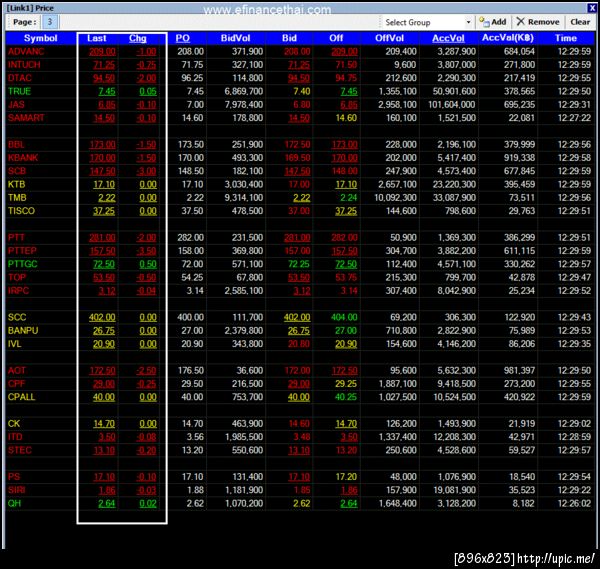
Task: Click the Chg column header
Action: [137, 38]
